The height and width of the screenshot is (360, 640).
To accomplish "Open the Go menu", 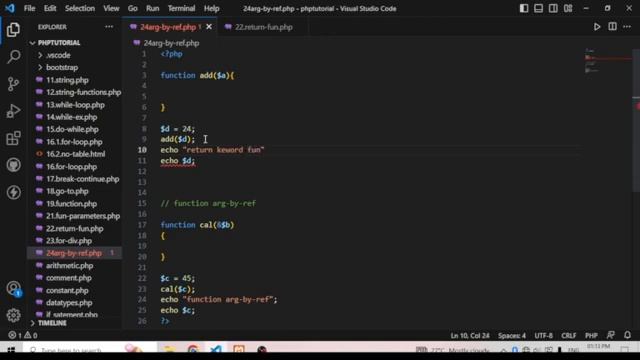I will [x=133, y=8].
